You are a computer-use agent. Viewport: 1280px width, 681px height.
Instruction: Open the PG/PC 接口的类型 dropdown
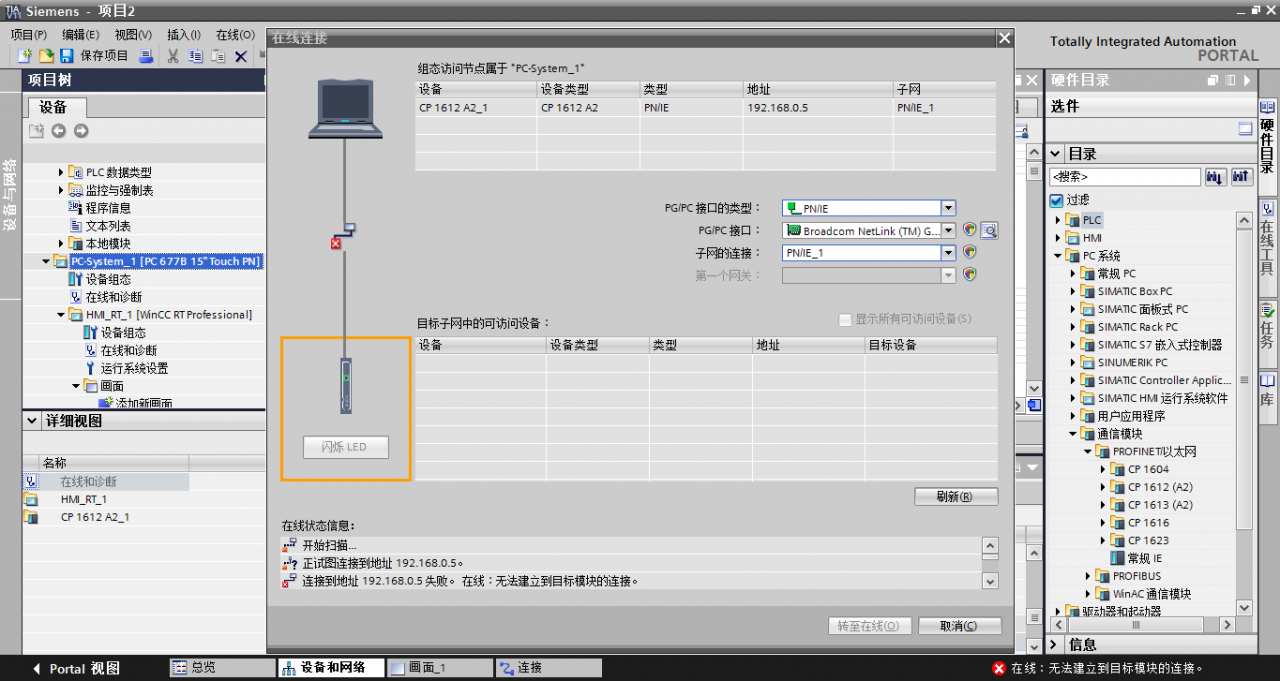pyautogui.click(x=948, y=208)
